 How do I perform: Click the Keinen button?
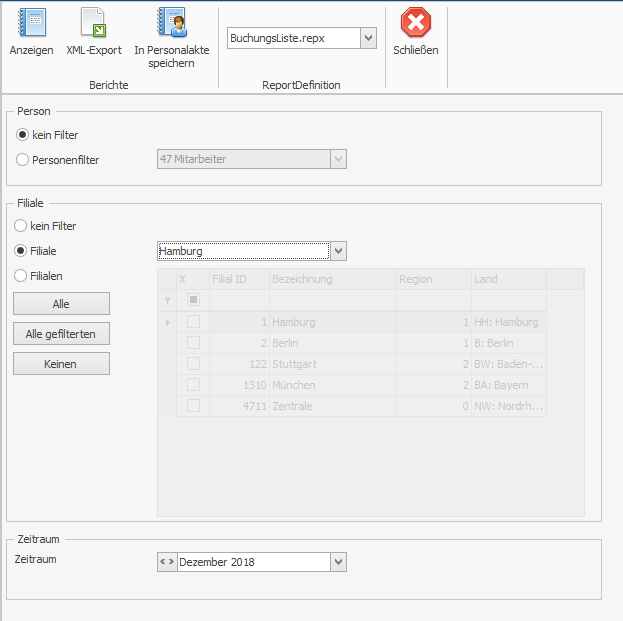coord(61,364)
